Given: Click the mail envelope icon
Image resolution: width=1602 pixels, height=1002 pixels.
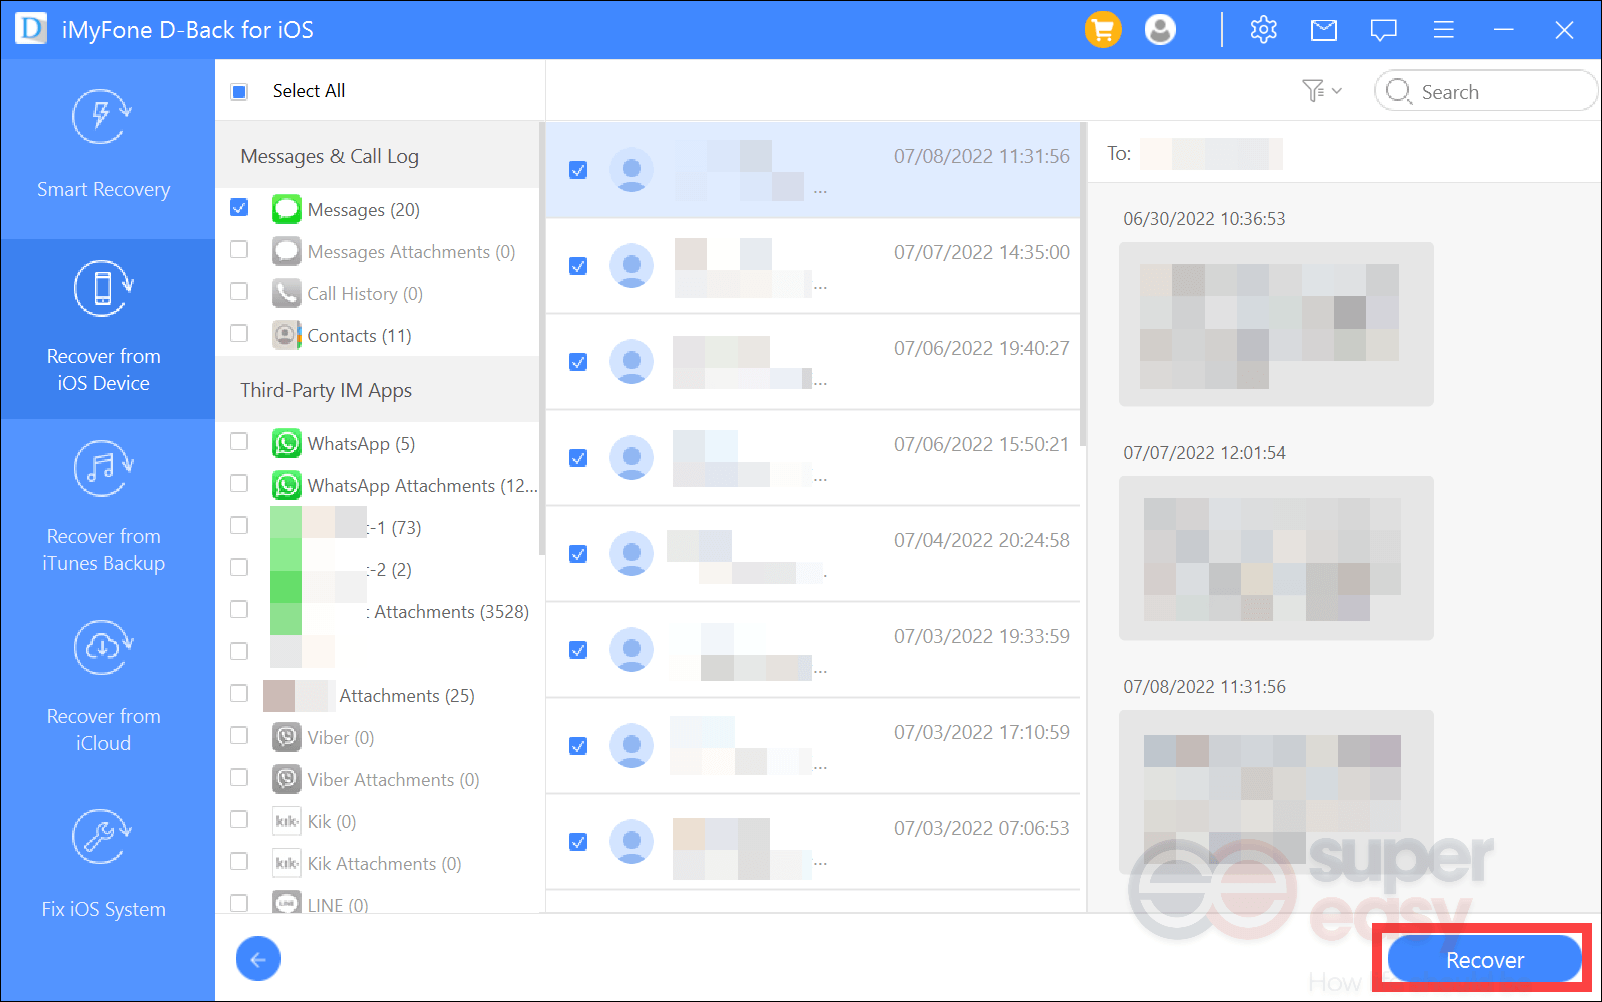Looking at the screenshot, I should tap(1323, 31).
